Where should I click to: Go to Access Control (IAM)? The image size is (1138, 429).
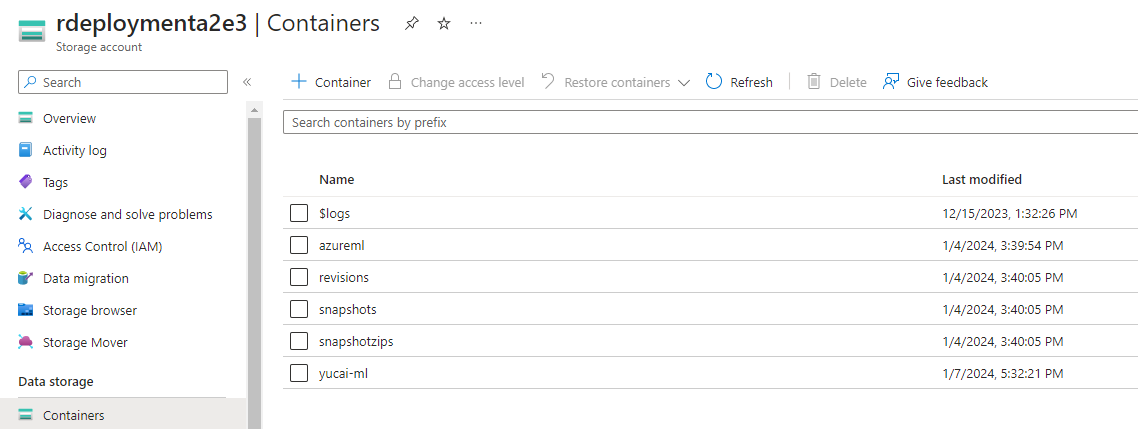click(x=102, y=246)
